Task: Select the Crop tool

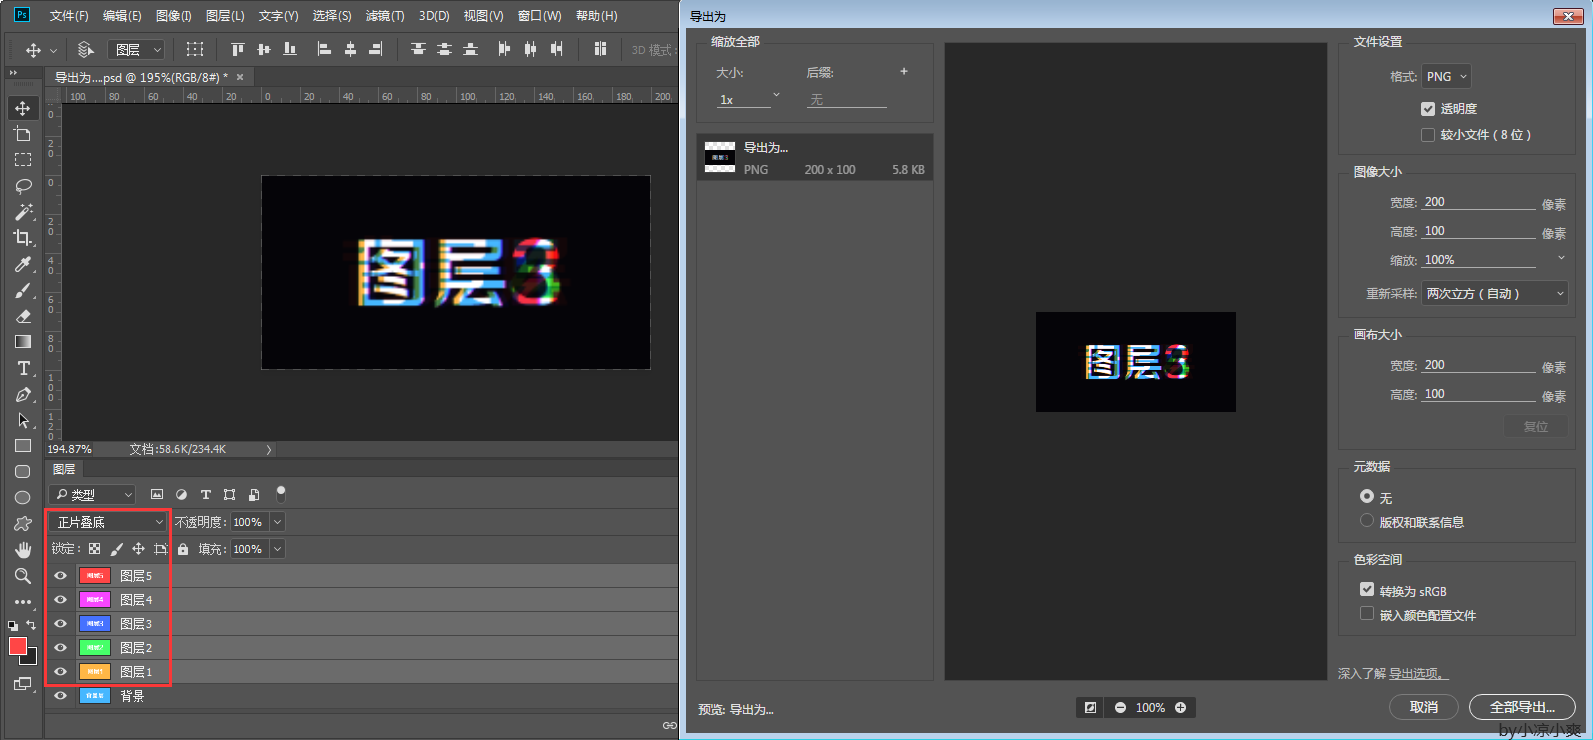Action: pos(23,238)
